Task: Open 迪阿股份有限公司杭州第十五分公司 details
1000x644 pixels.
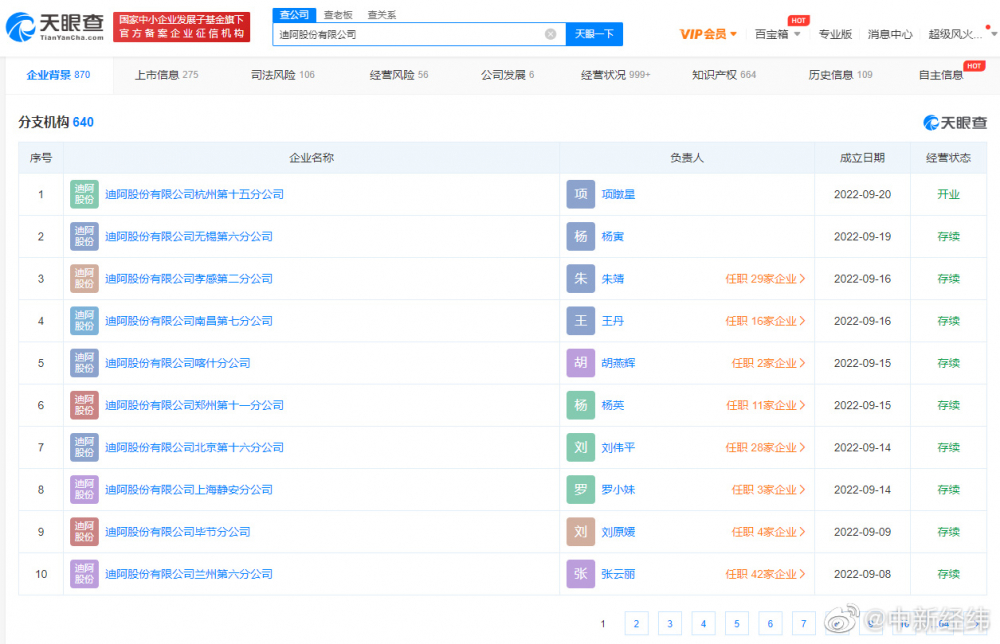Action: pos(192,193)
